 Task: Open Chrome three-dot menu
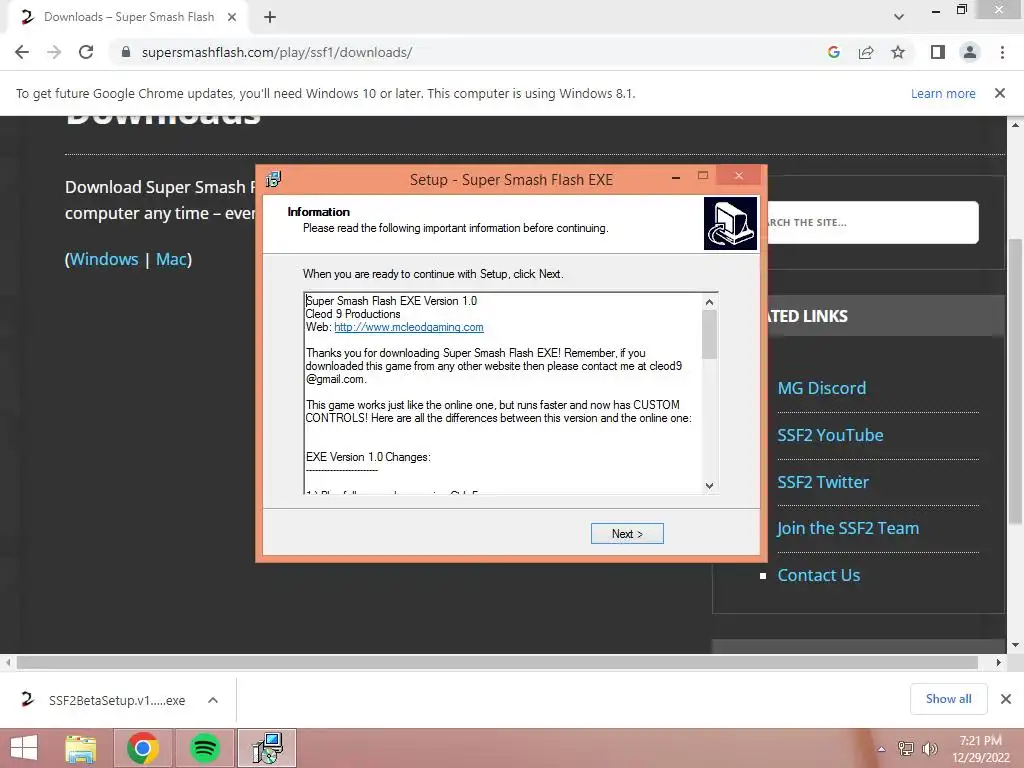click(x=1002, y=52)
